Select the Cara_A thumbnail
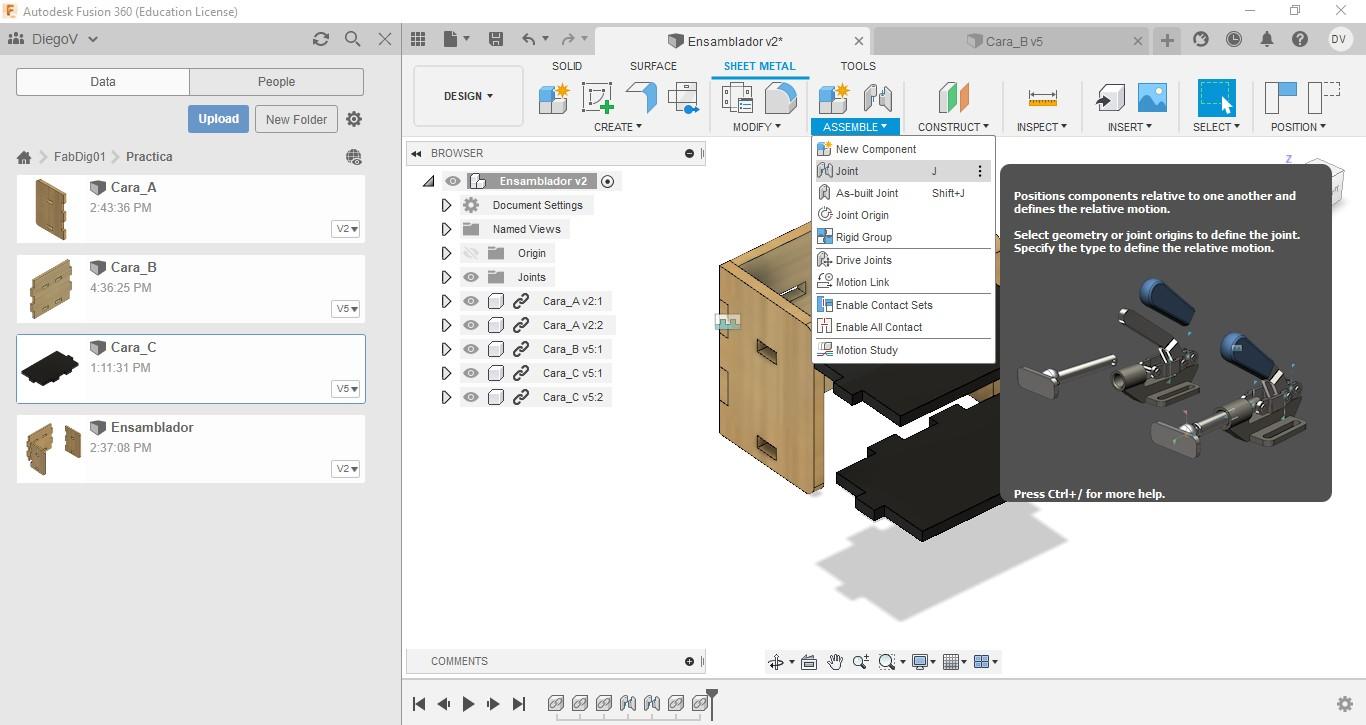Viewport: 1366px width, 725px height. 50,209
